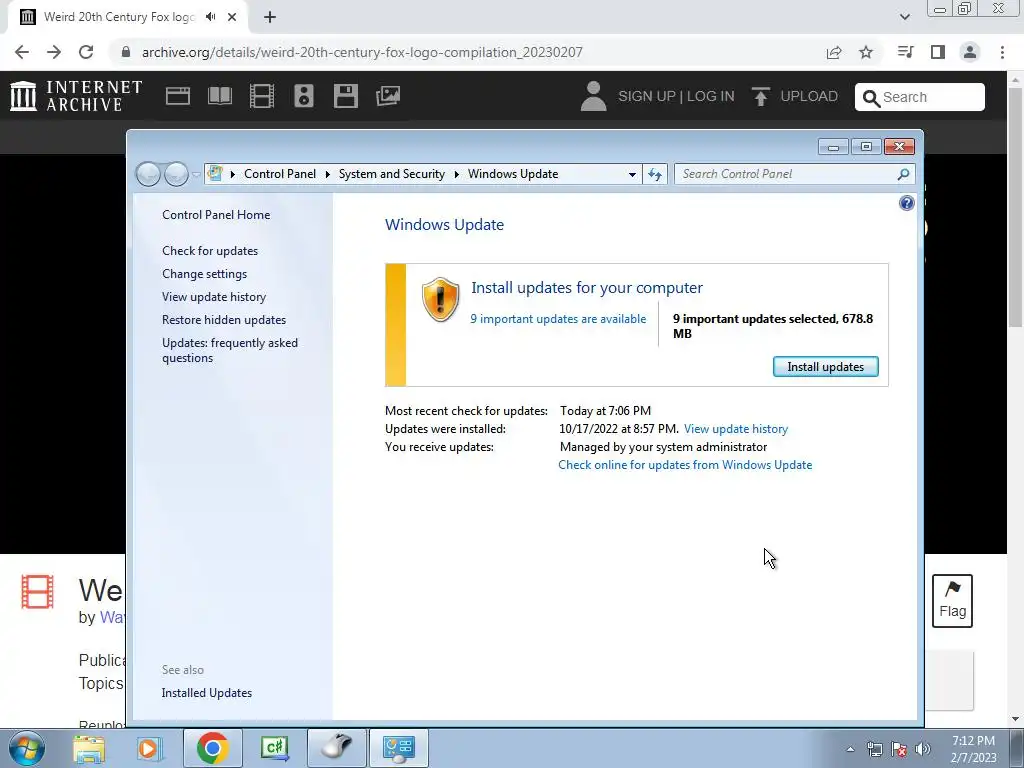This screenshot has height=768, width=1024.
Task: Click the orange film icon beside the video title
Action: tap(37, 592)
